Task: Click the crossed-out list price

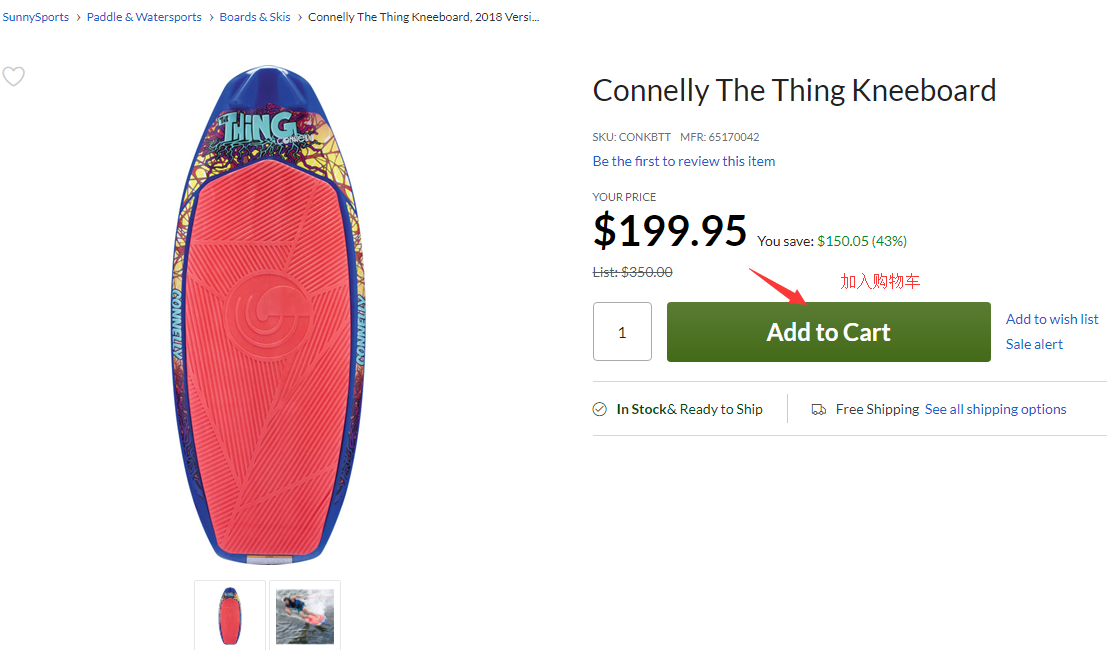Action: (x=632, y=272)
